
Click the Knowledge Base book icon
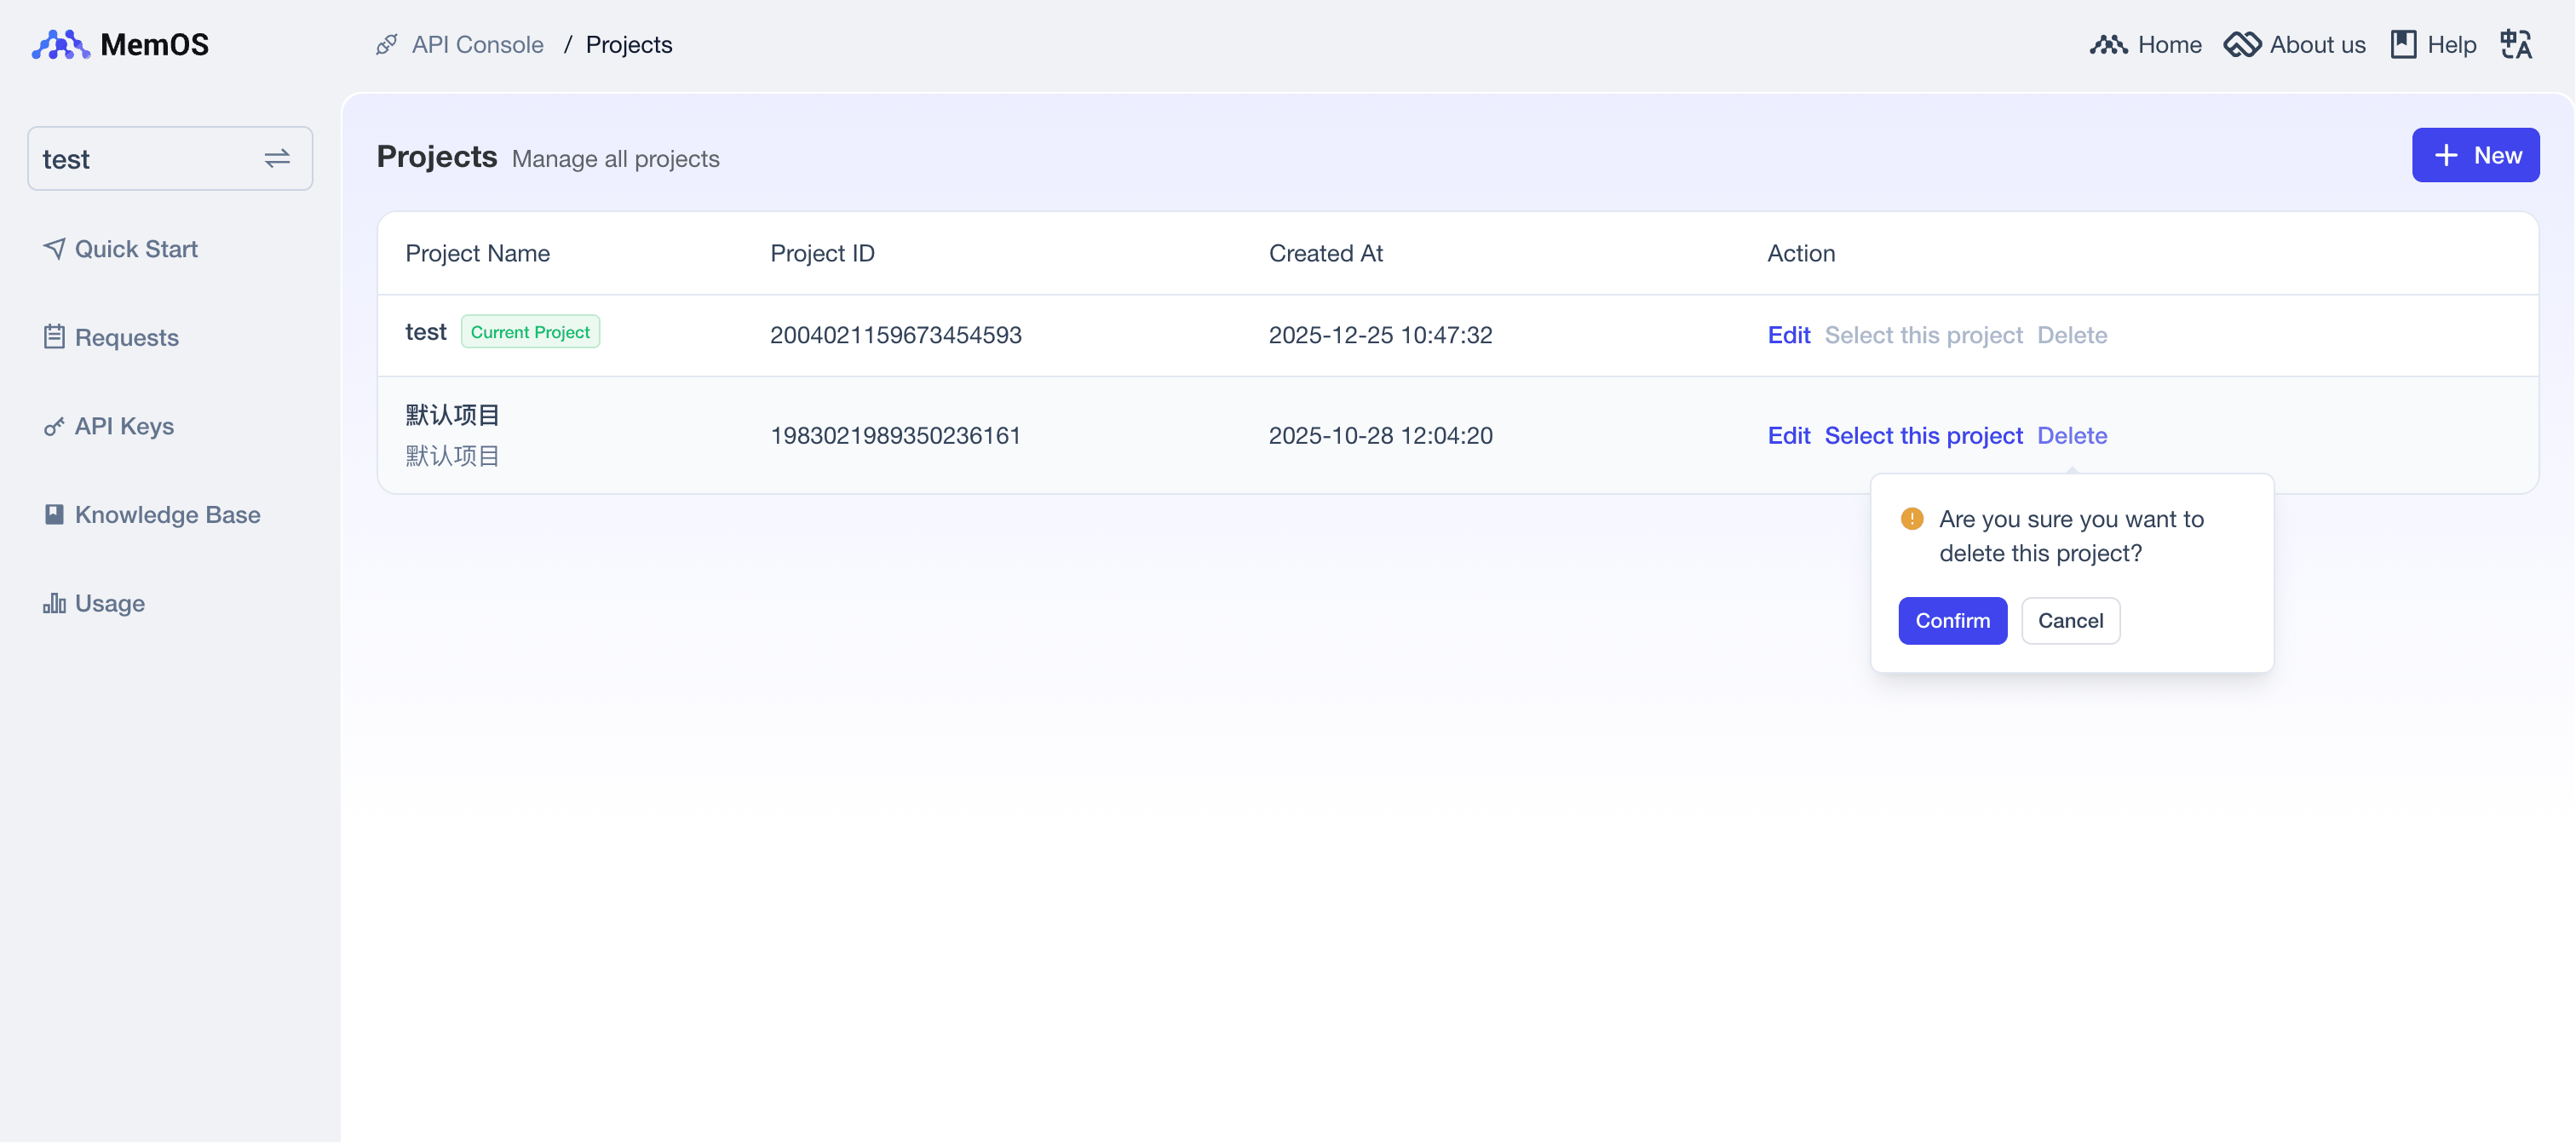54,515
